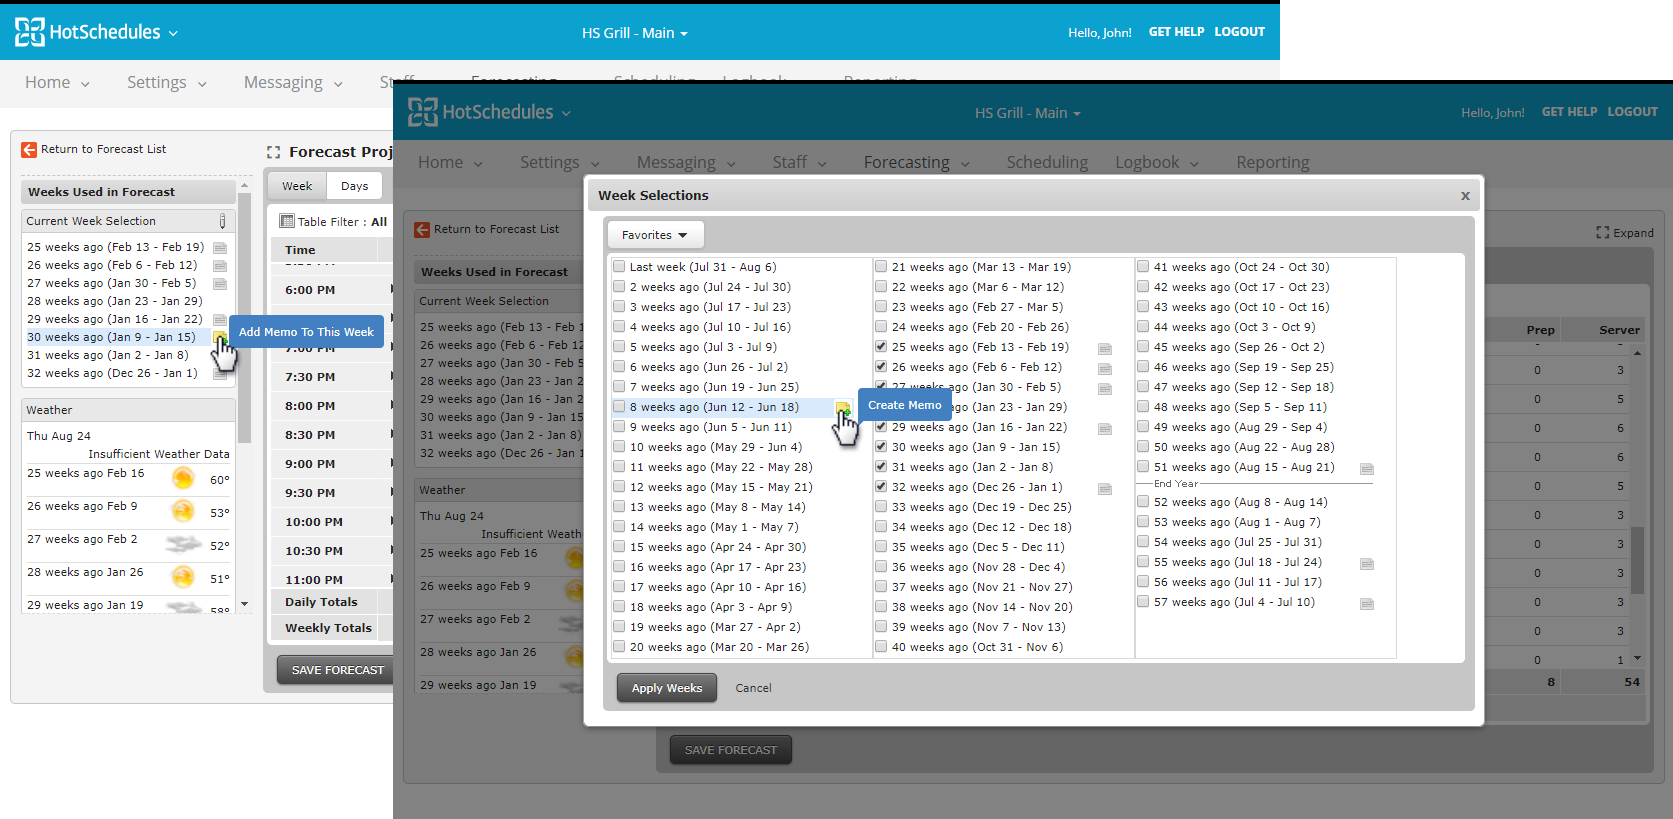Check the 52 weeks ago (Aug 8 - Aug 14) checkbox
Viewport: 1673px width, 819px height.
(x=1143, y=502)
